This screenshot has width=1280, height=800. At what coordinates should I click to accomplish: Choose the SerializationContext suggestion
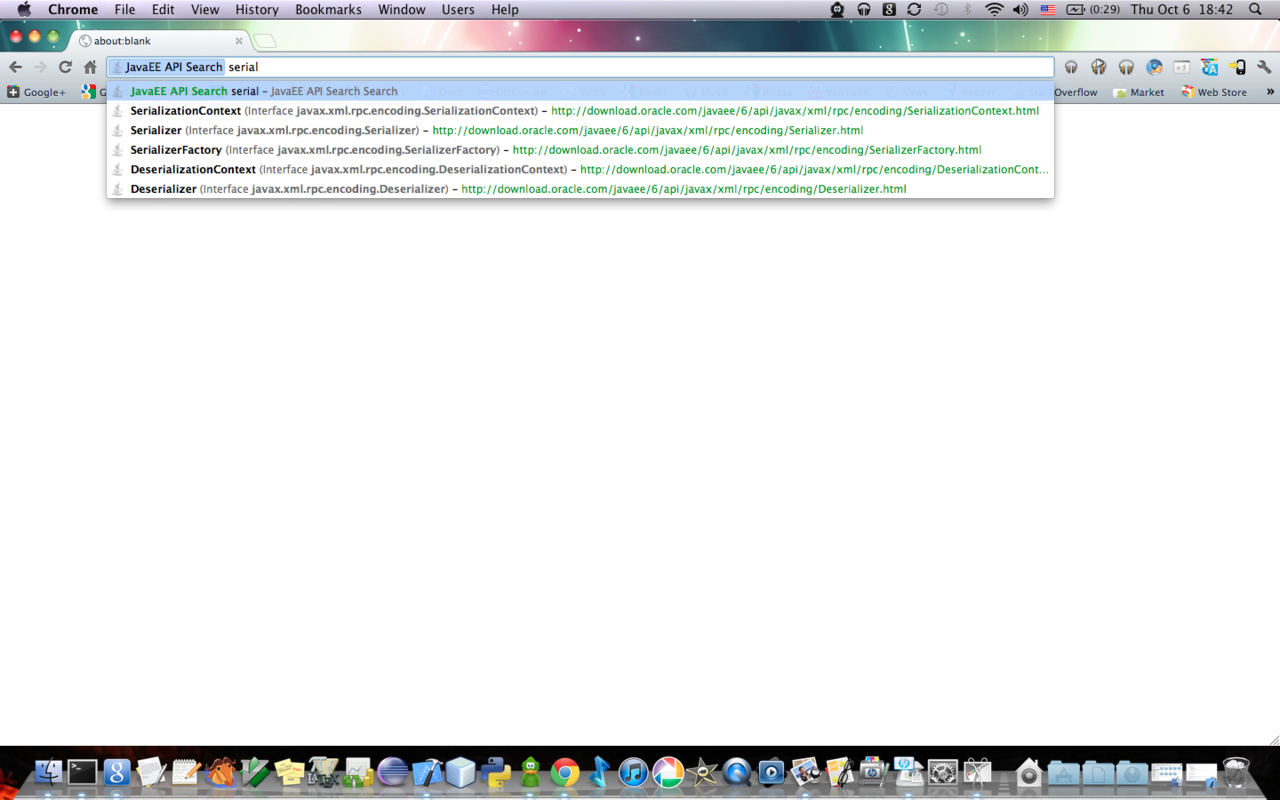pos(580,111)
